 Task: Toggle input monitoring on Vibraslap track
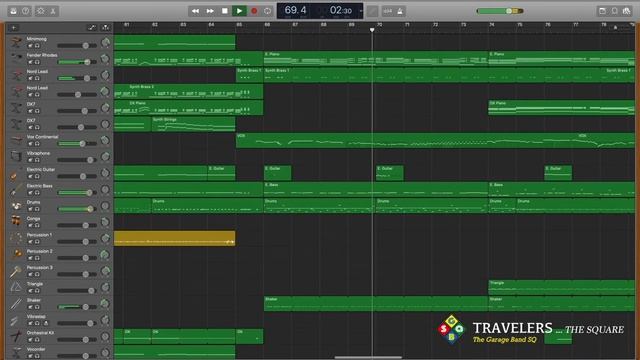pos(46,323)
